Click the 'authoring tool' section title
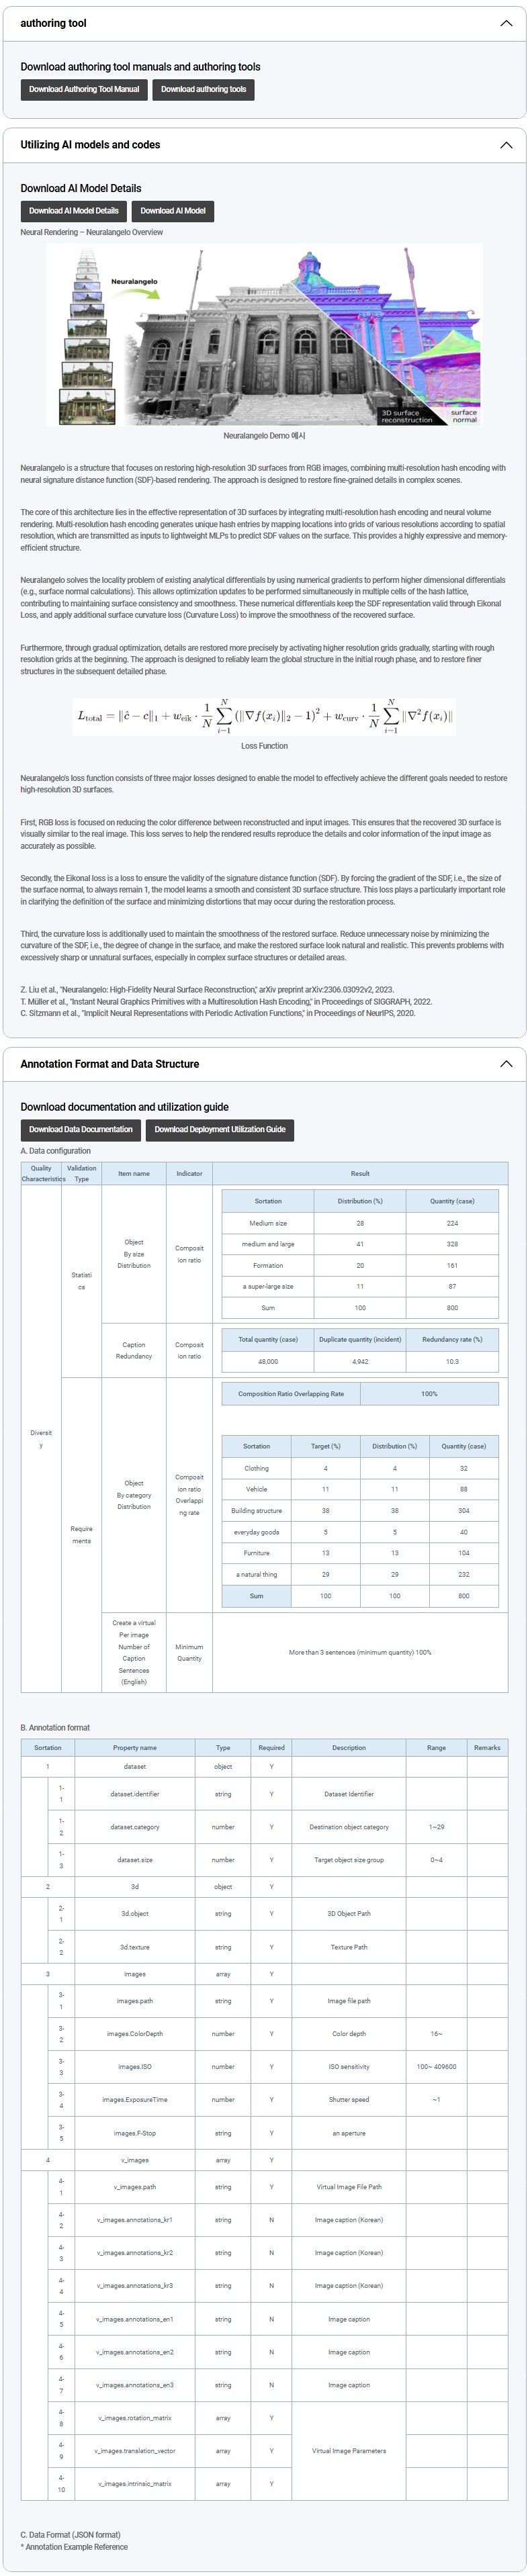Viewport: 530px width, 2576px height. click(x=53, y=23)
